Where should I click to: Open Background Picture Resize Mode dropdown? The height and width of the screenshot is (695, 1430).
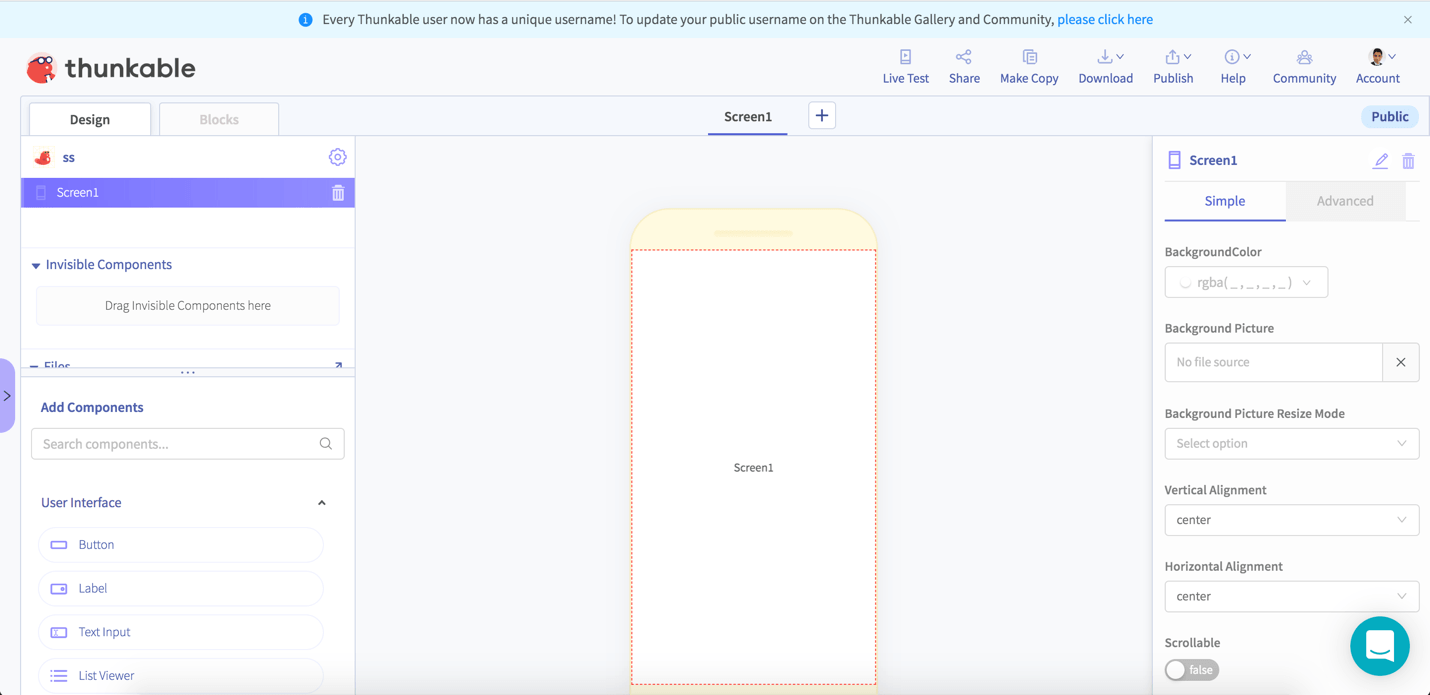1290,444
